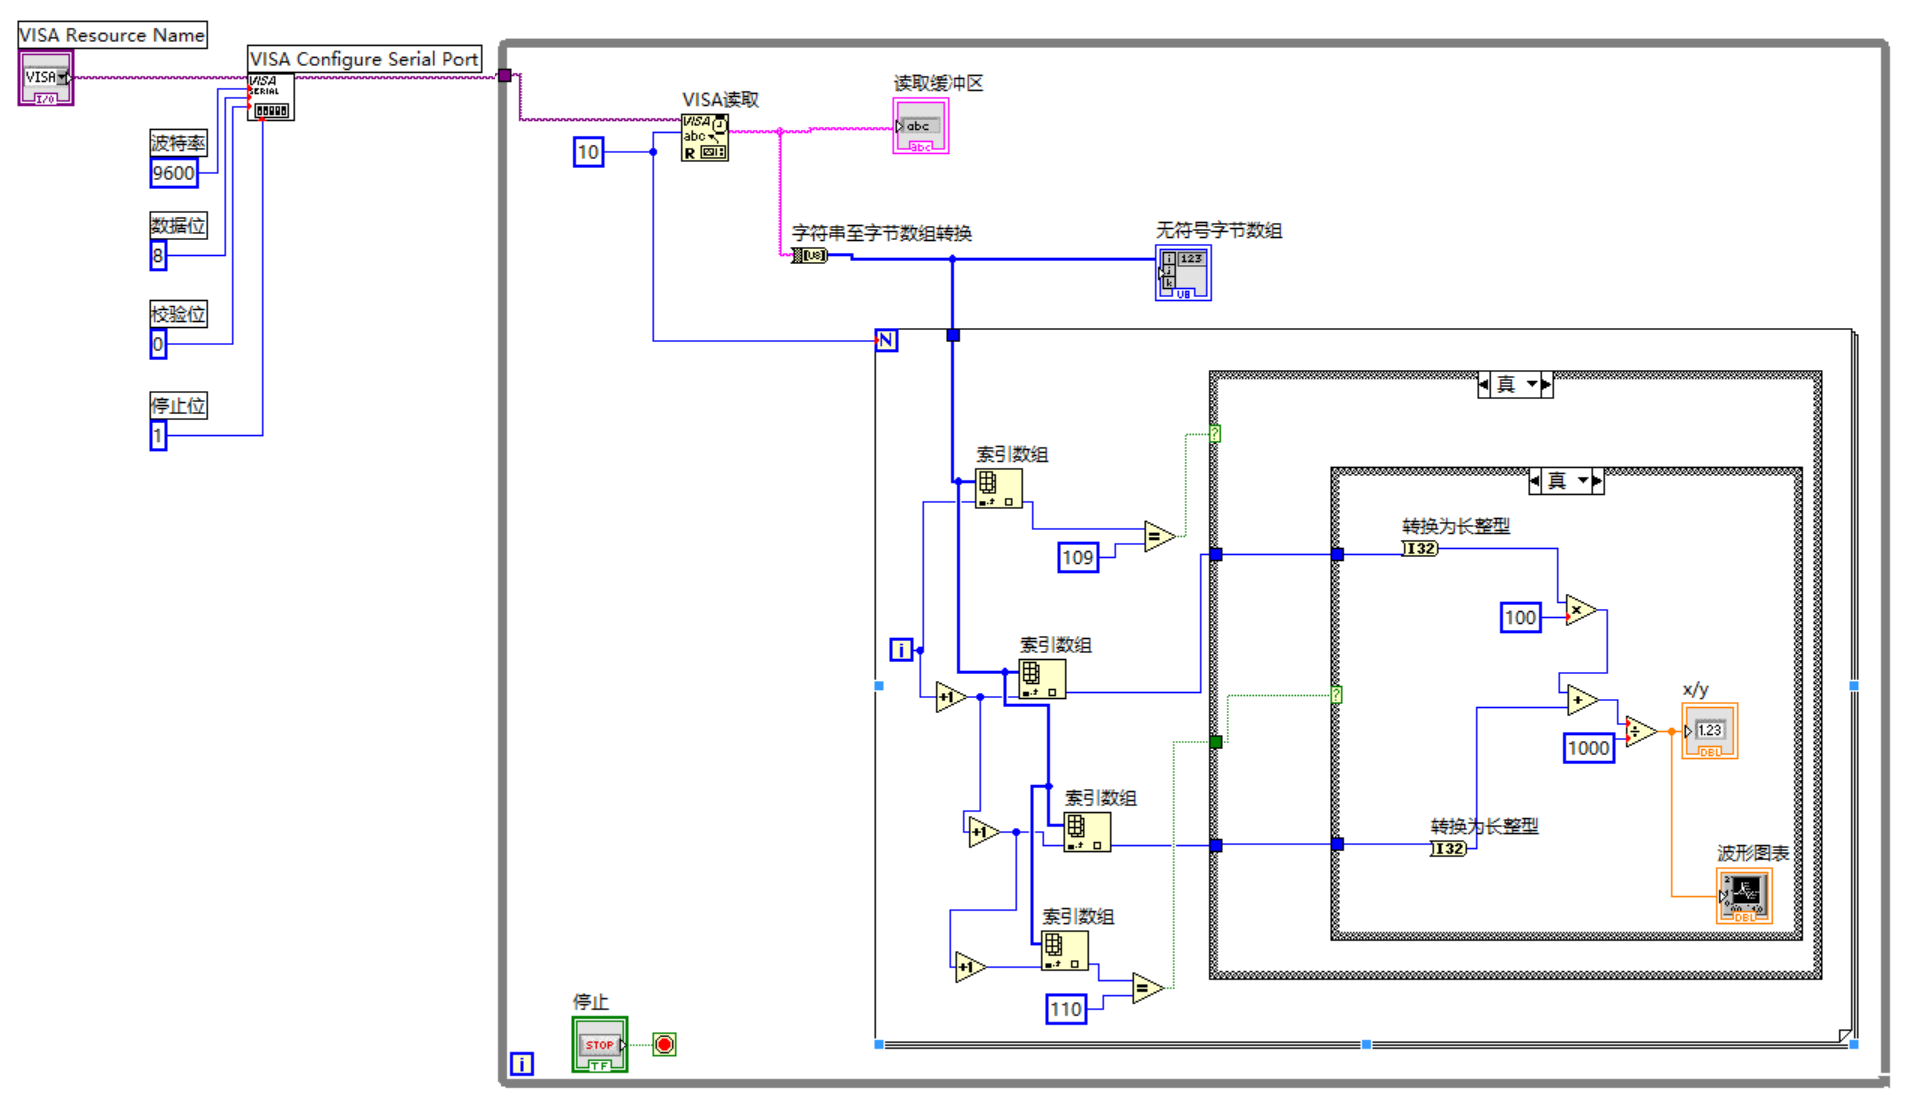Go to previous case in inner case structure
The image size is (1914, 1112).
click(x=1535, y=481)
